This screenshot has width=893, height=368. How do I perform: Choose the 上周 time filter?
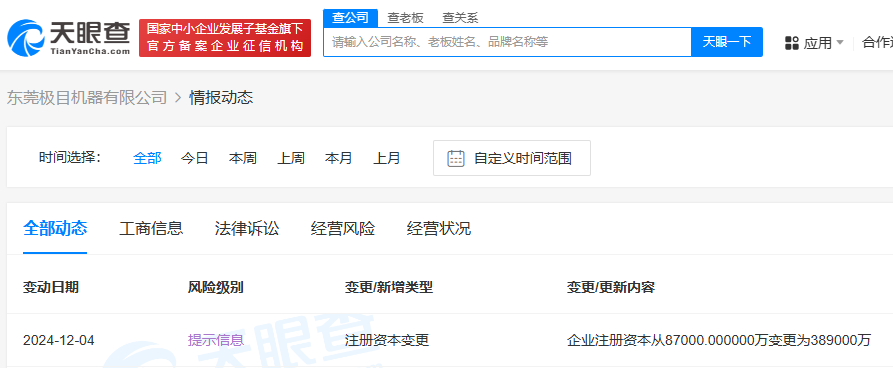pyautogui.click(x=290, y=158)
